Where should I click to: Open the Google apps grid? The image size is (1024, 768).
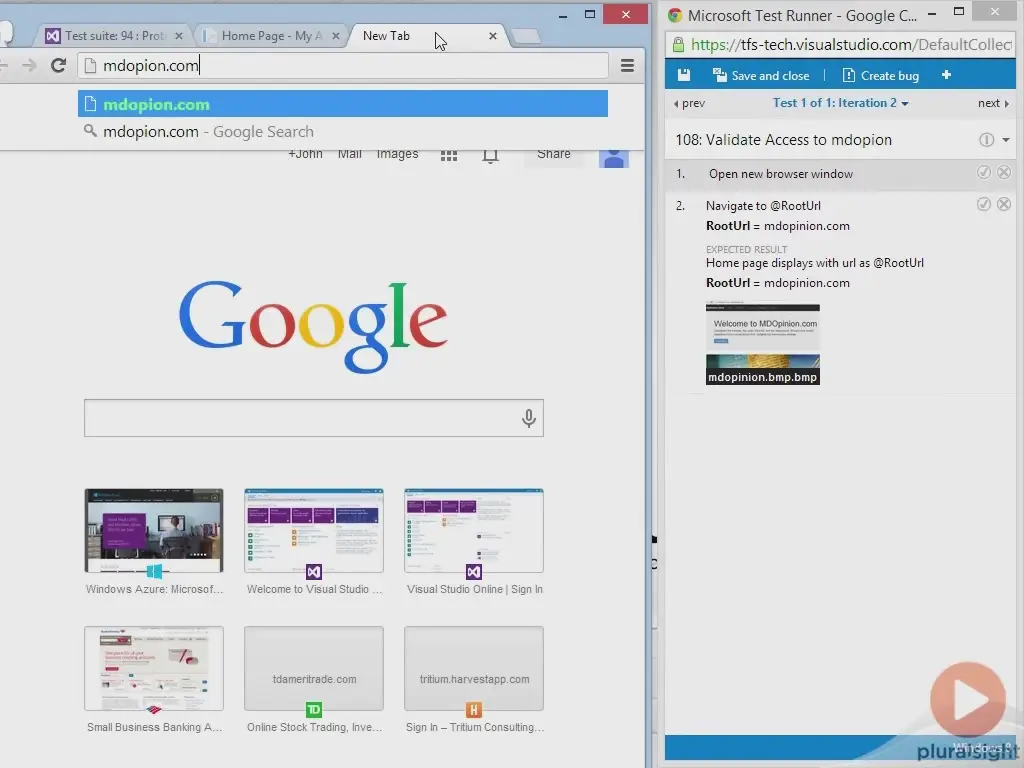point(449,155)
